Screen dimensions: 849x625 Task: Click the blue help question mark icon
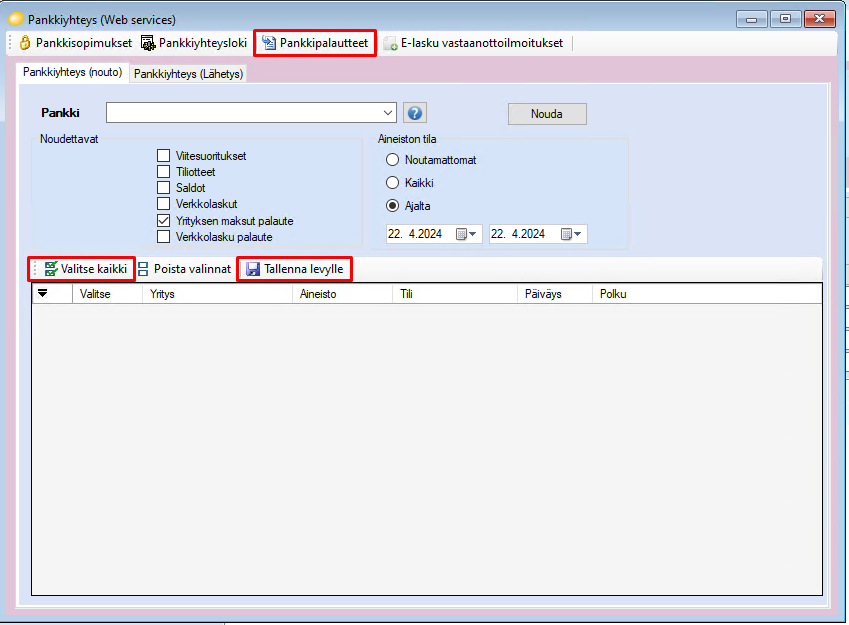point(416,113)
